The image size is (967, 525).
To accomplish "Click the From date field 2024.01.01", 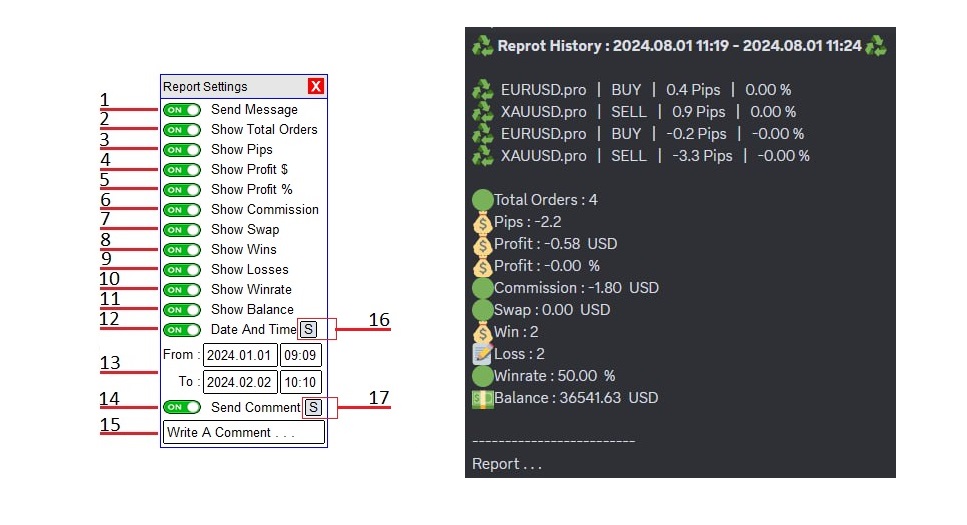I will [x=240, y=355].
